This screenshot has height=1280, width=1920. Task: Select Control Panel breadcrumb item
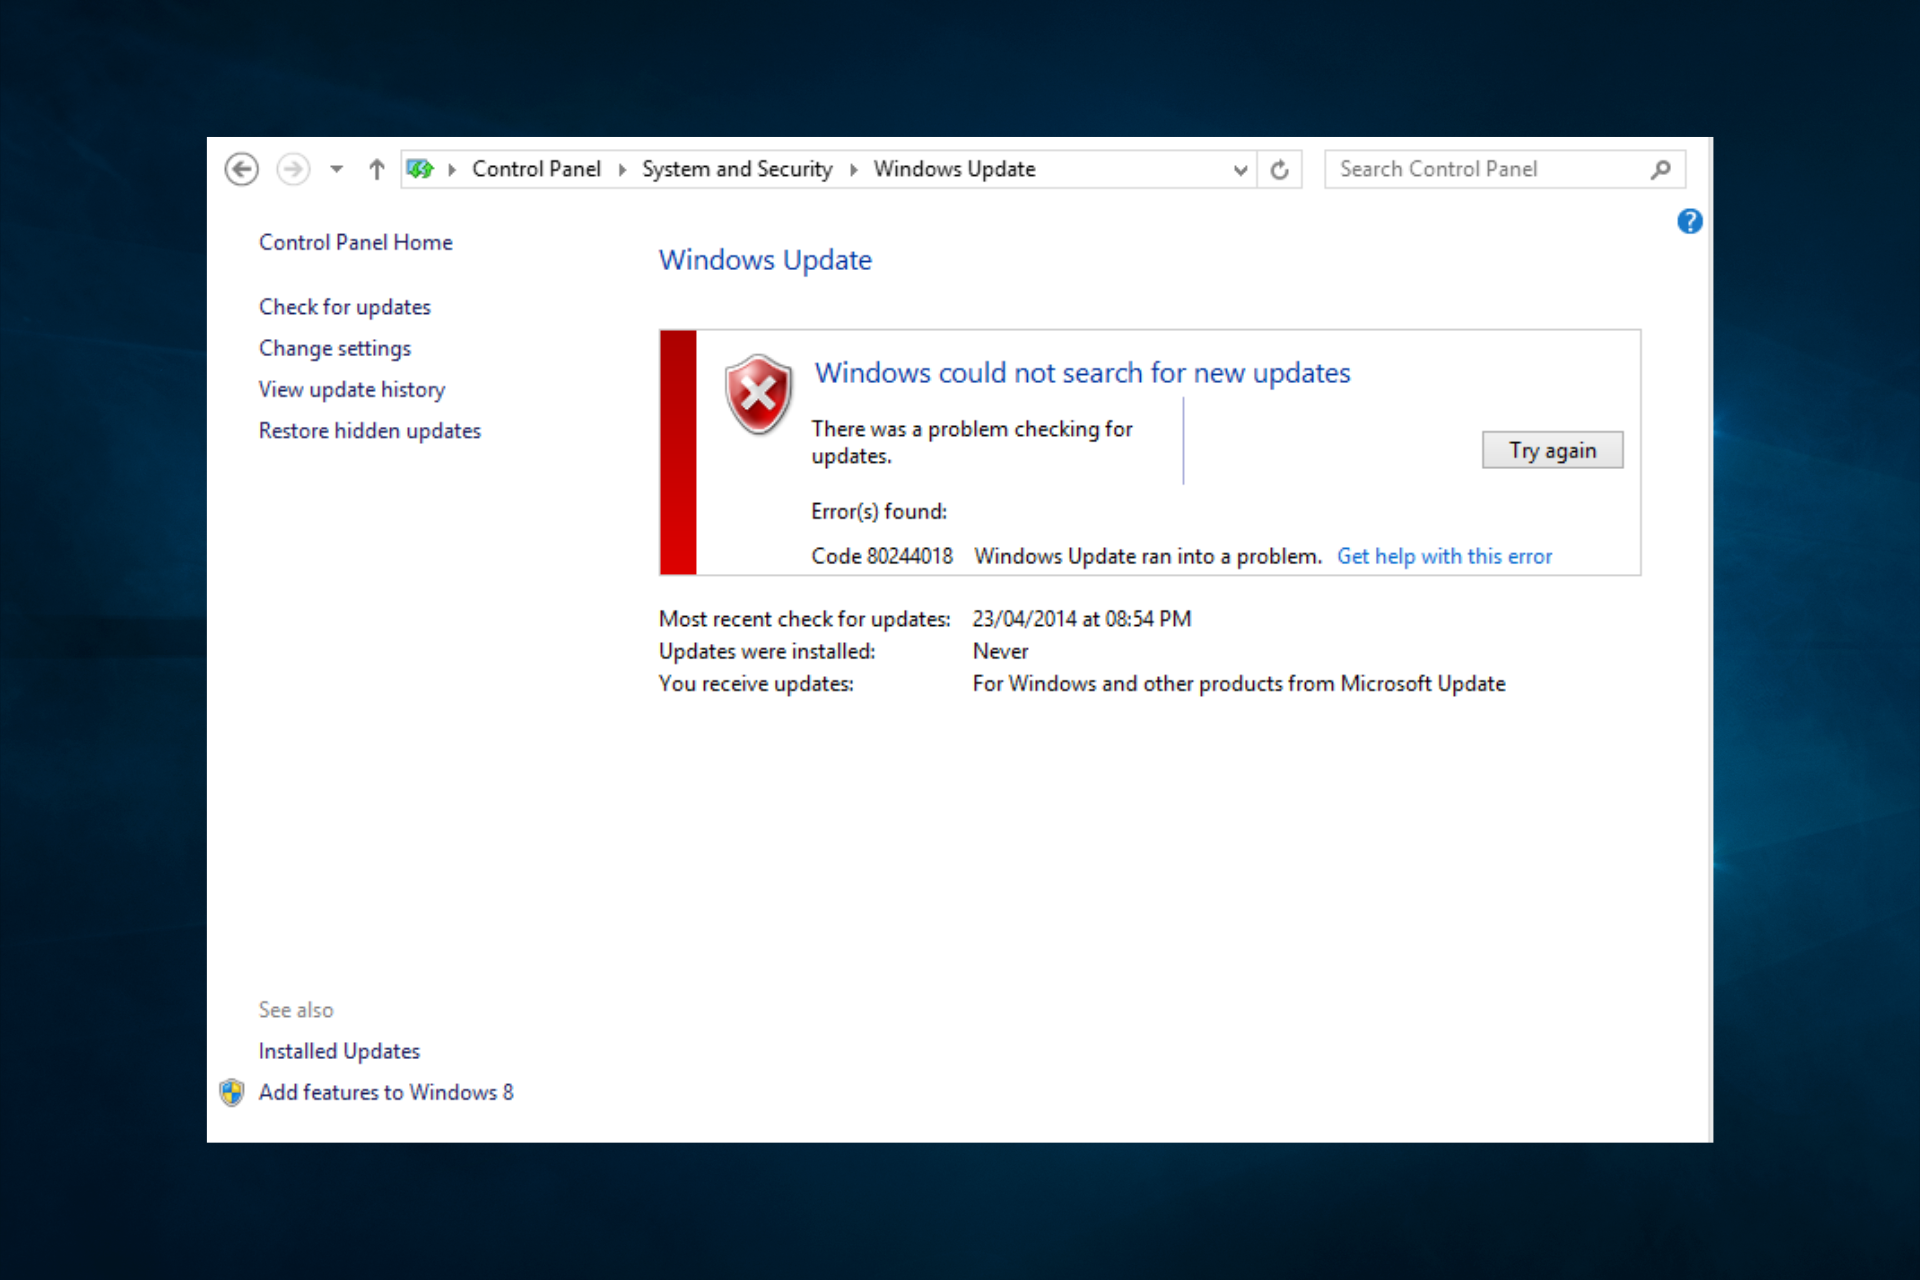click(x=536, y=169)
